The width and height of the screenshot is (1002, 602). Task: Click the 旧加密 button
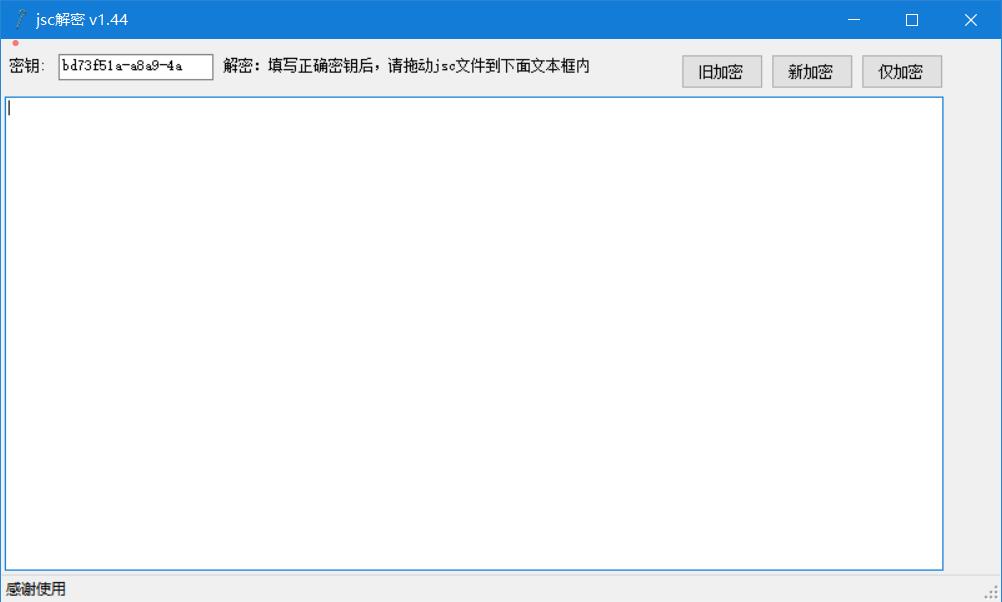pyautogui.click(x=721, y=72)
